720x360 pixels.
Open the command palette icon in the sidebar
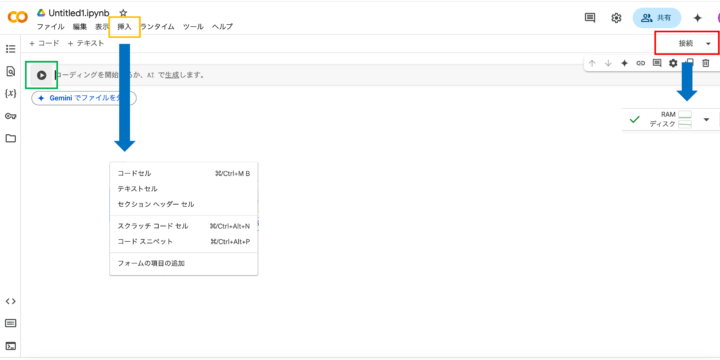coord(10,323)
